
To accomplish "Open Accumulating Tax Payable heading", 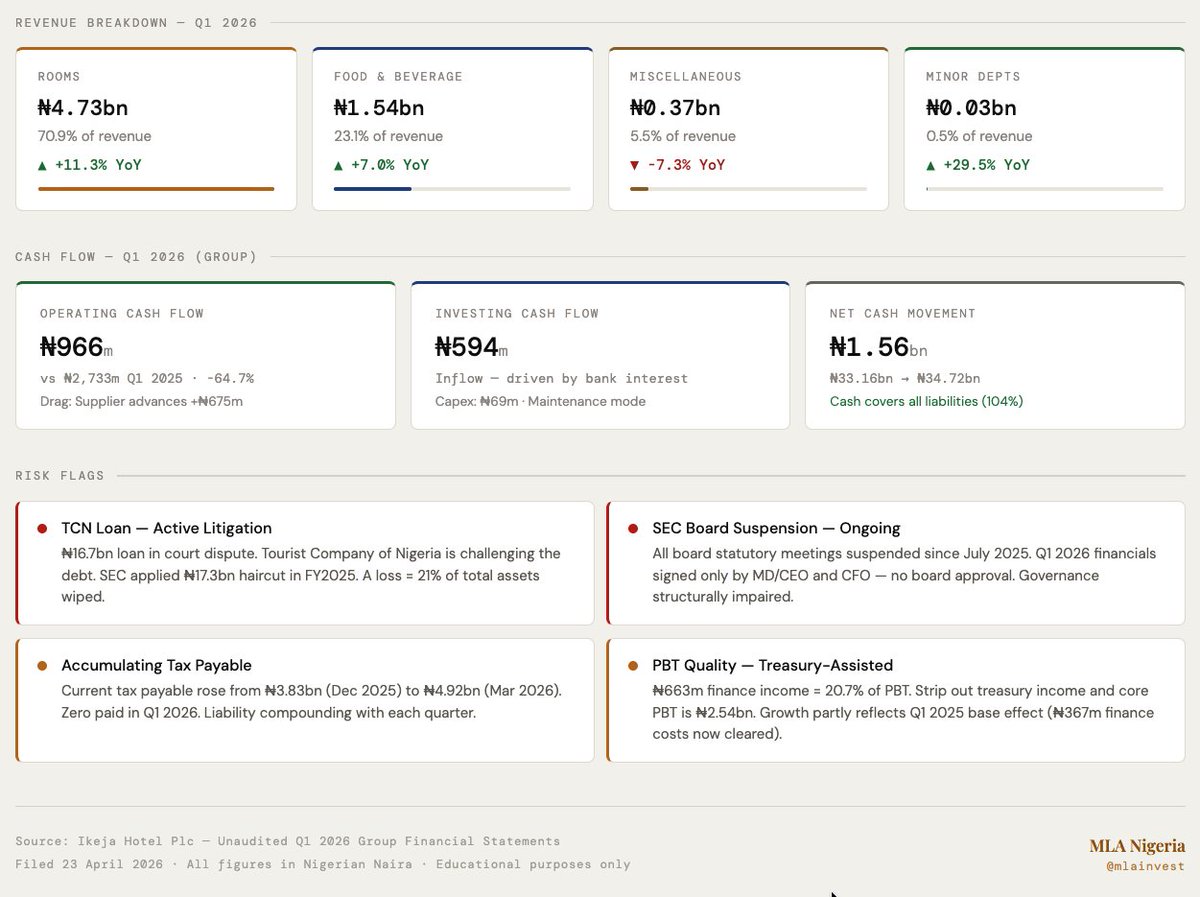I will click(156, 665).
